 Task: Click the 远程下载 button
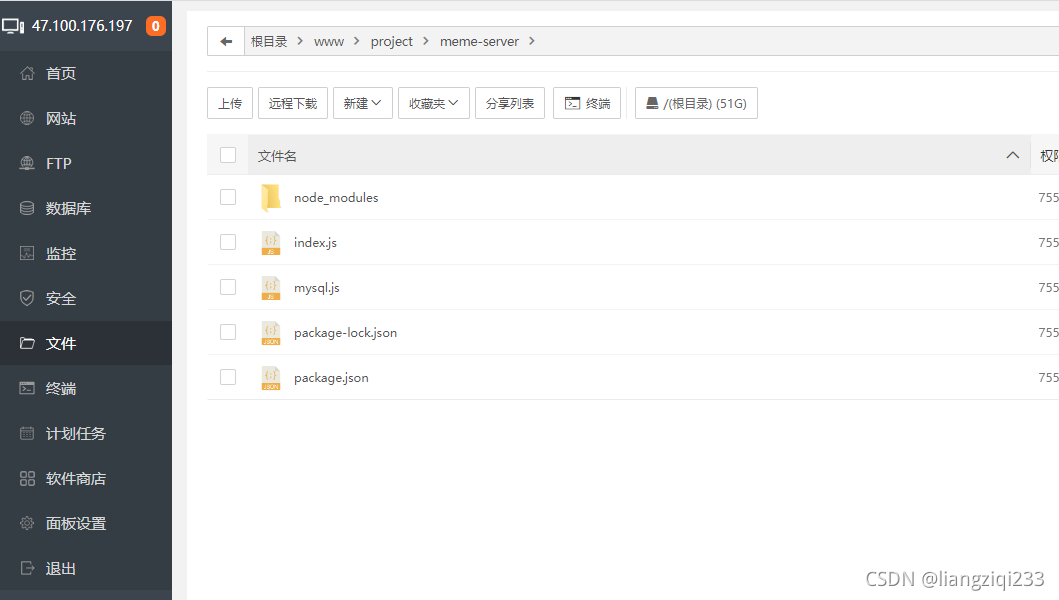coord(292,103)
